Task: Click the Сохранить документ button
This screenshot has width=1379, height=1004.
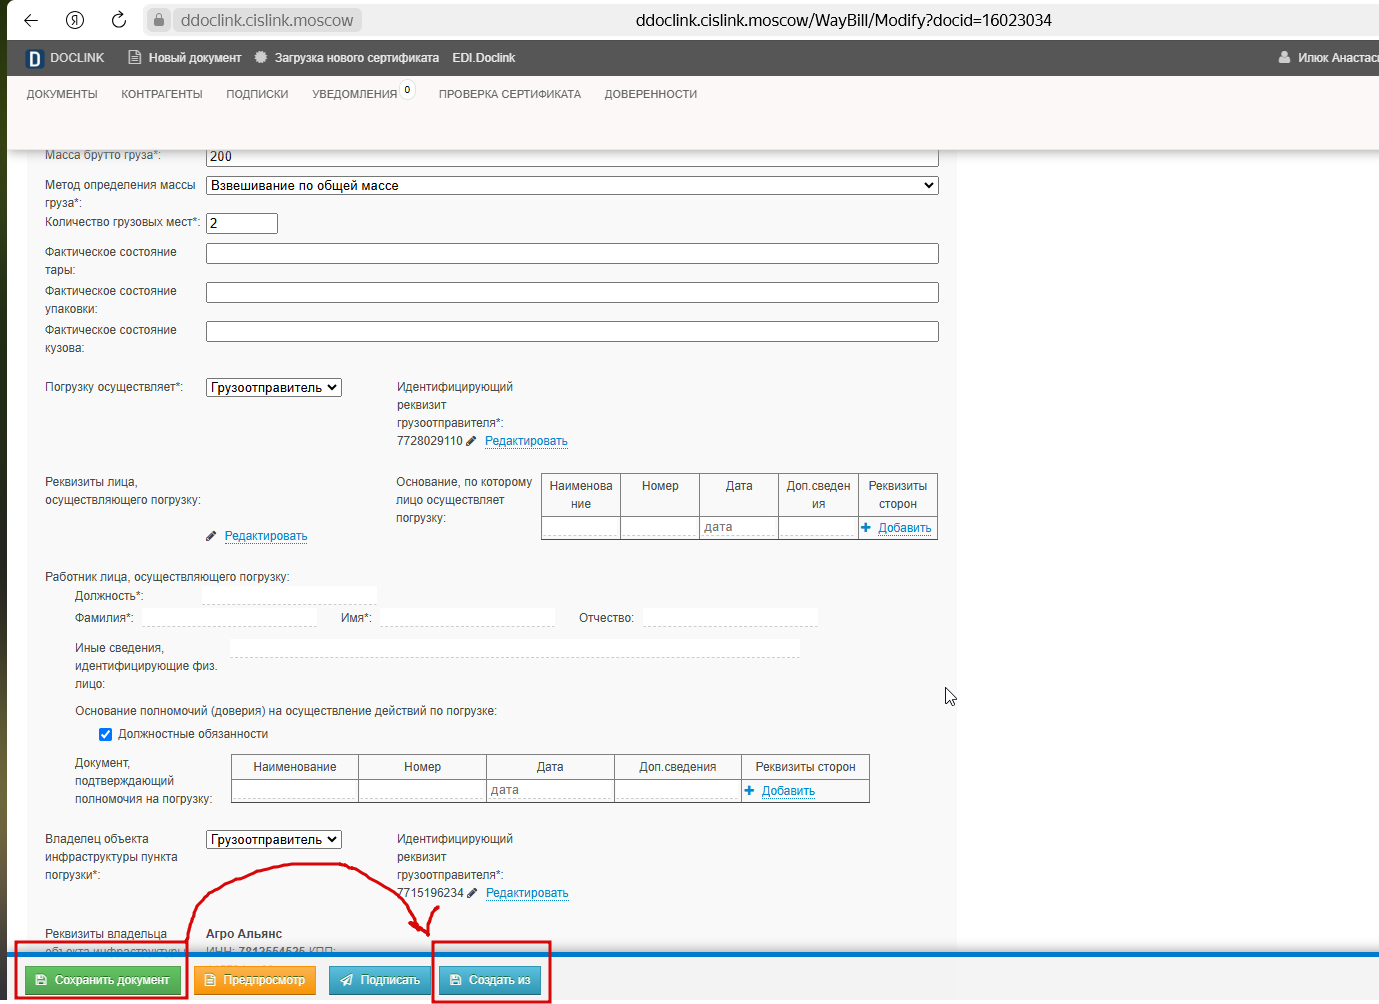Action: tap(103, 980)
